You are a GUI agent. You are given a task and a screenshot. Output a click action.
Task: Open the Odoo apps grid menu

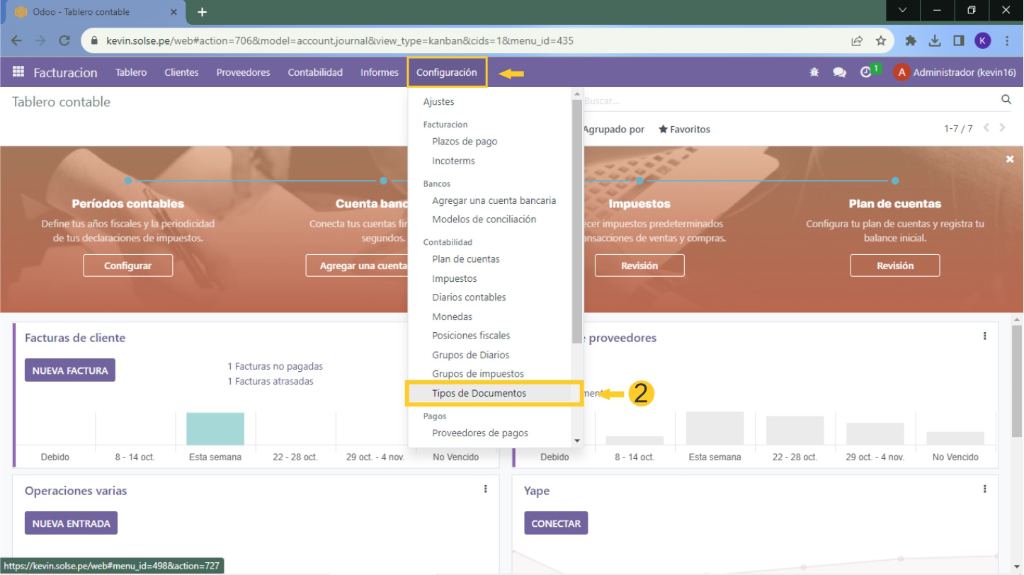(18, 73)
